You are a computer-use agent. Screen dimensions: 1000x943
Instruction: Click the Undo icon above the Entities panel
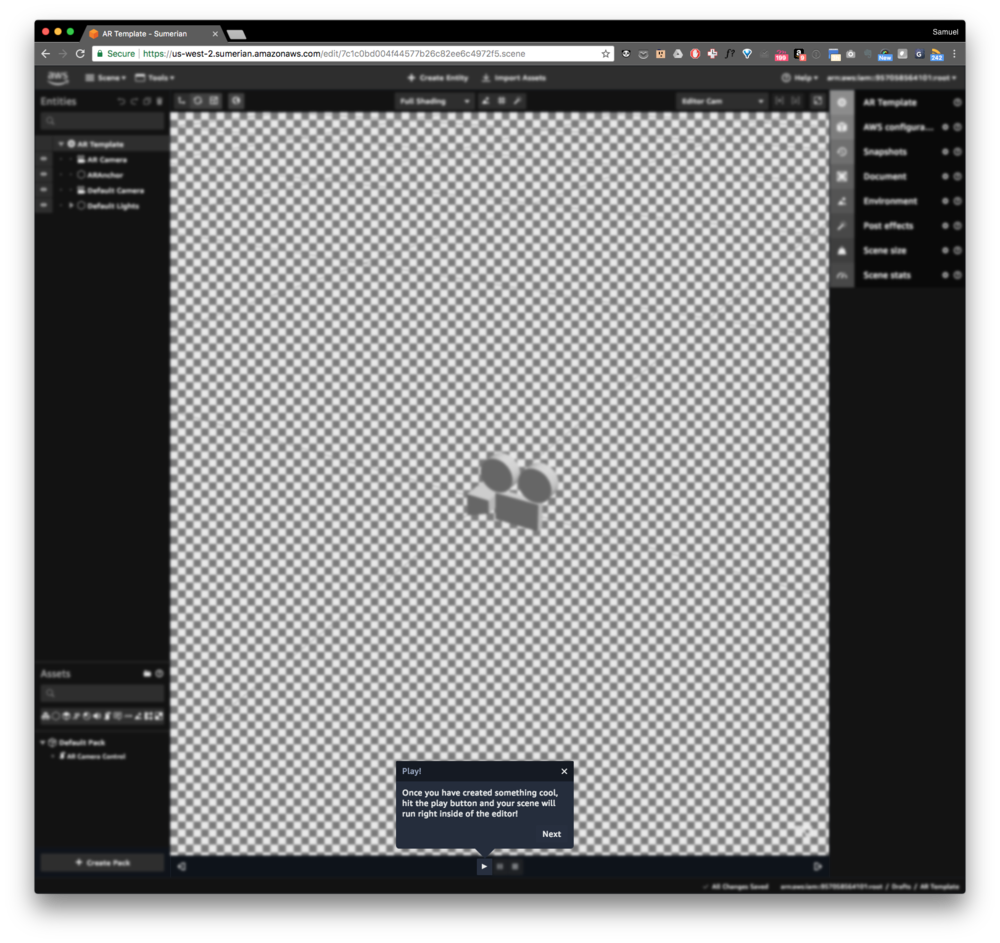121,101
